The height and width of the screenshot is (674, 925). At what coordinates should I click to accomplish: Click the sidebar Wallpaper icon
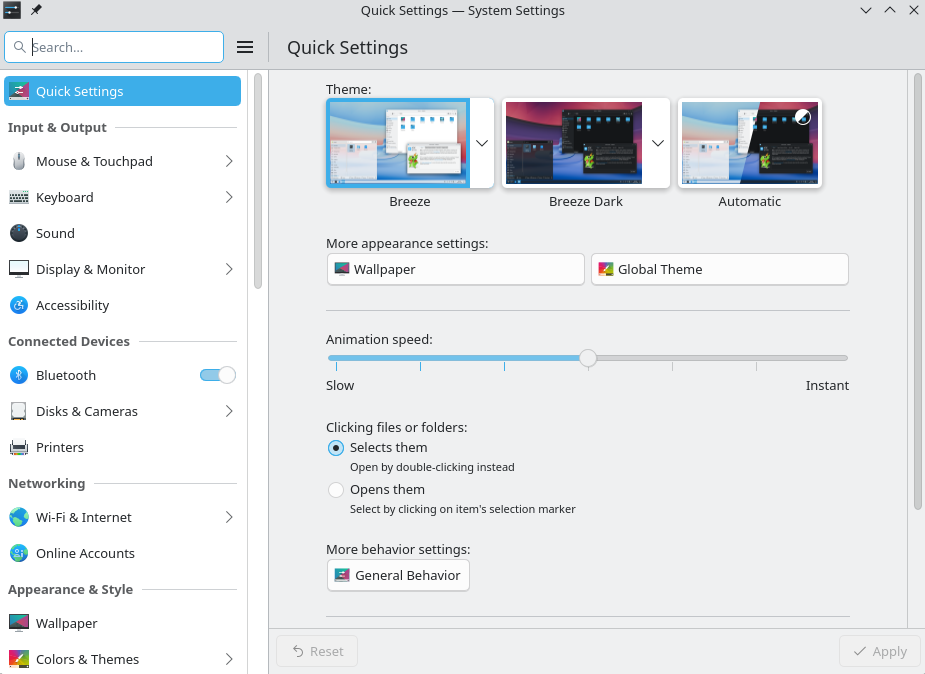19,623
